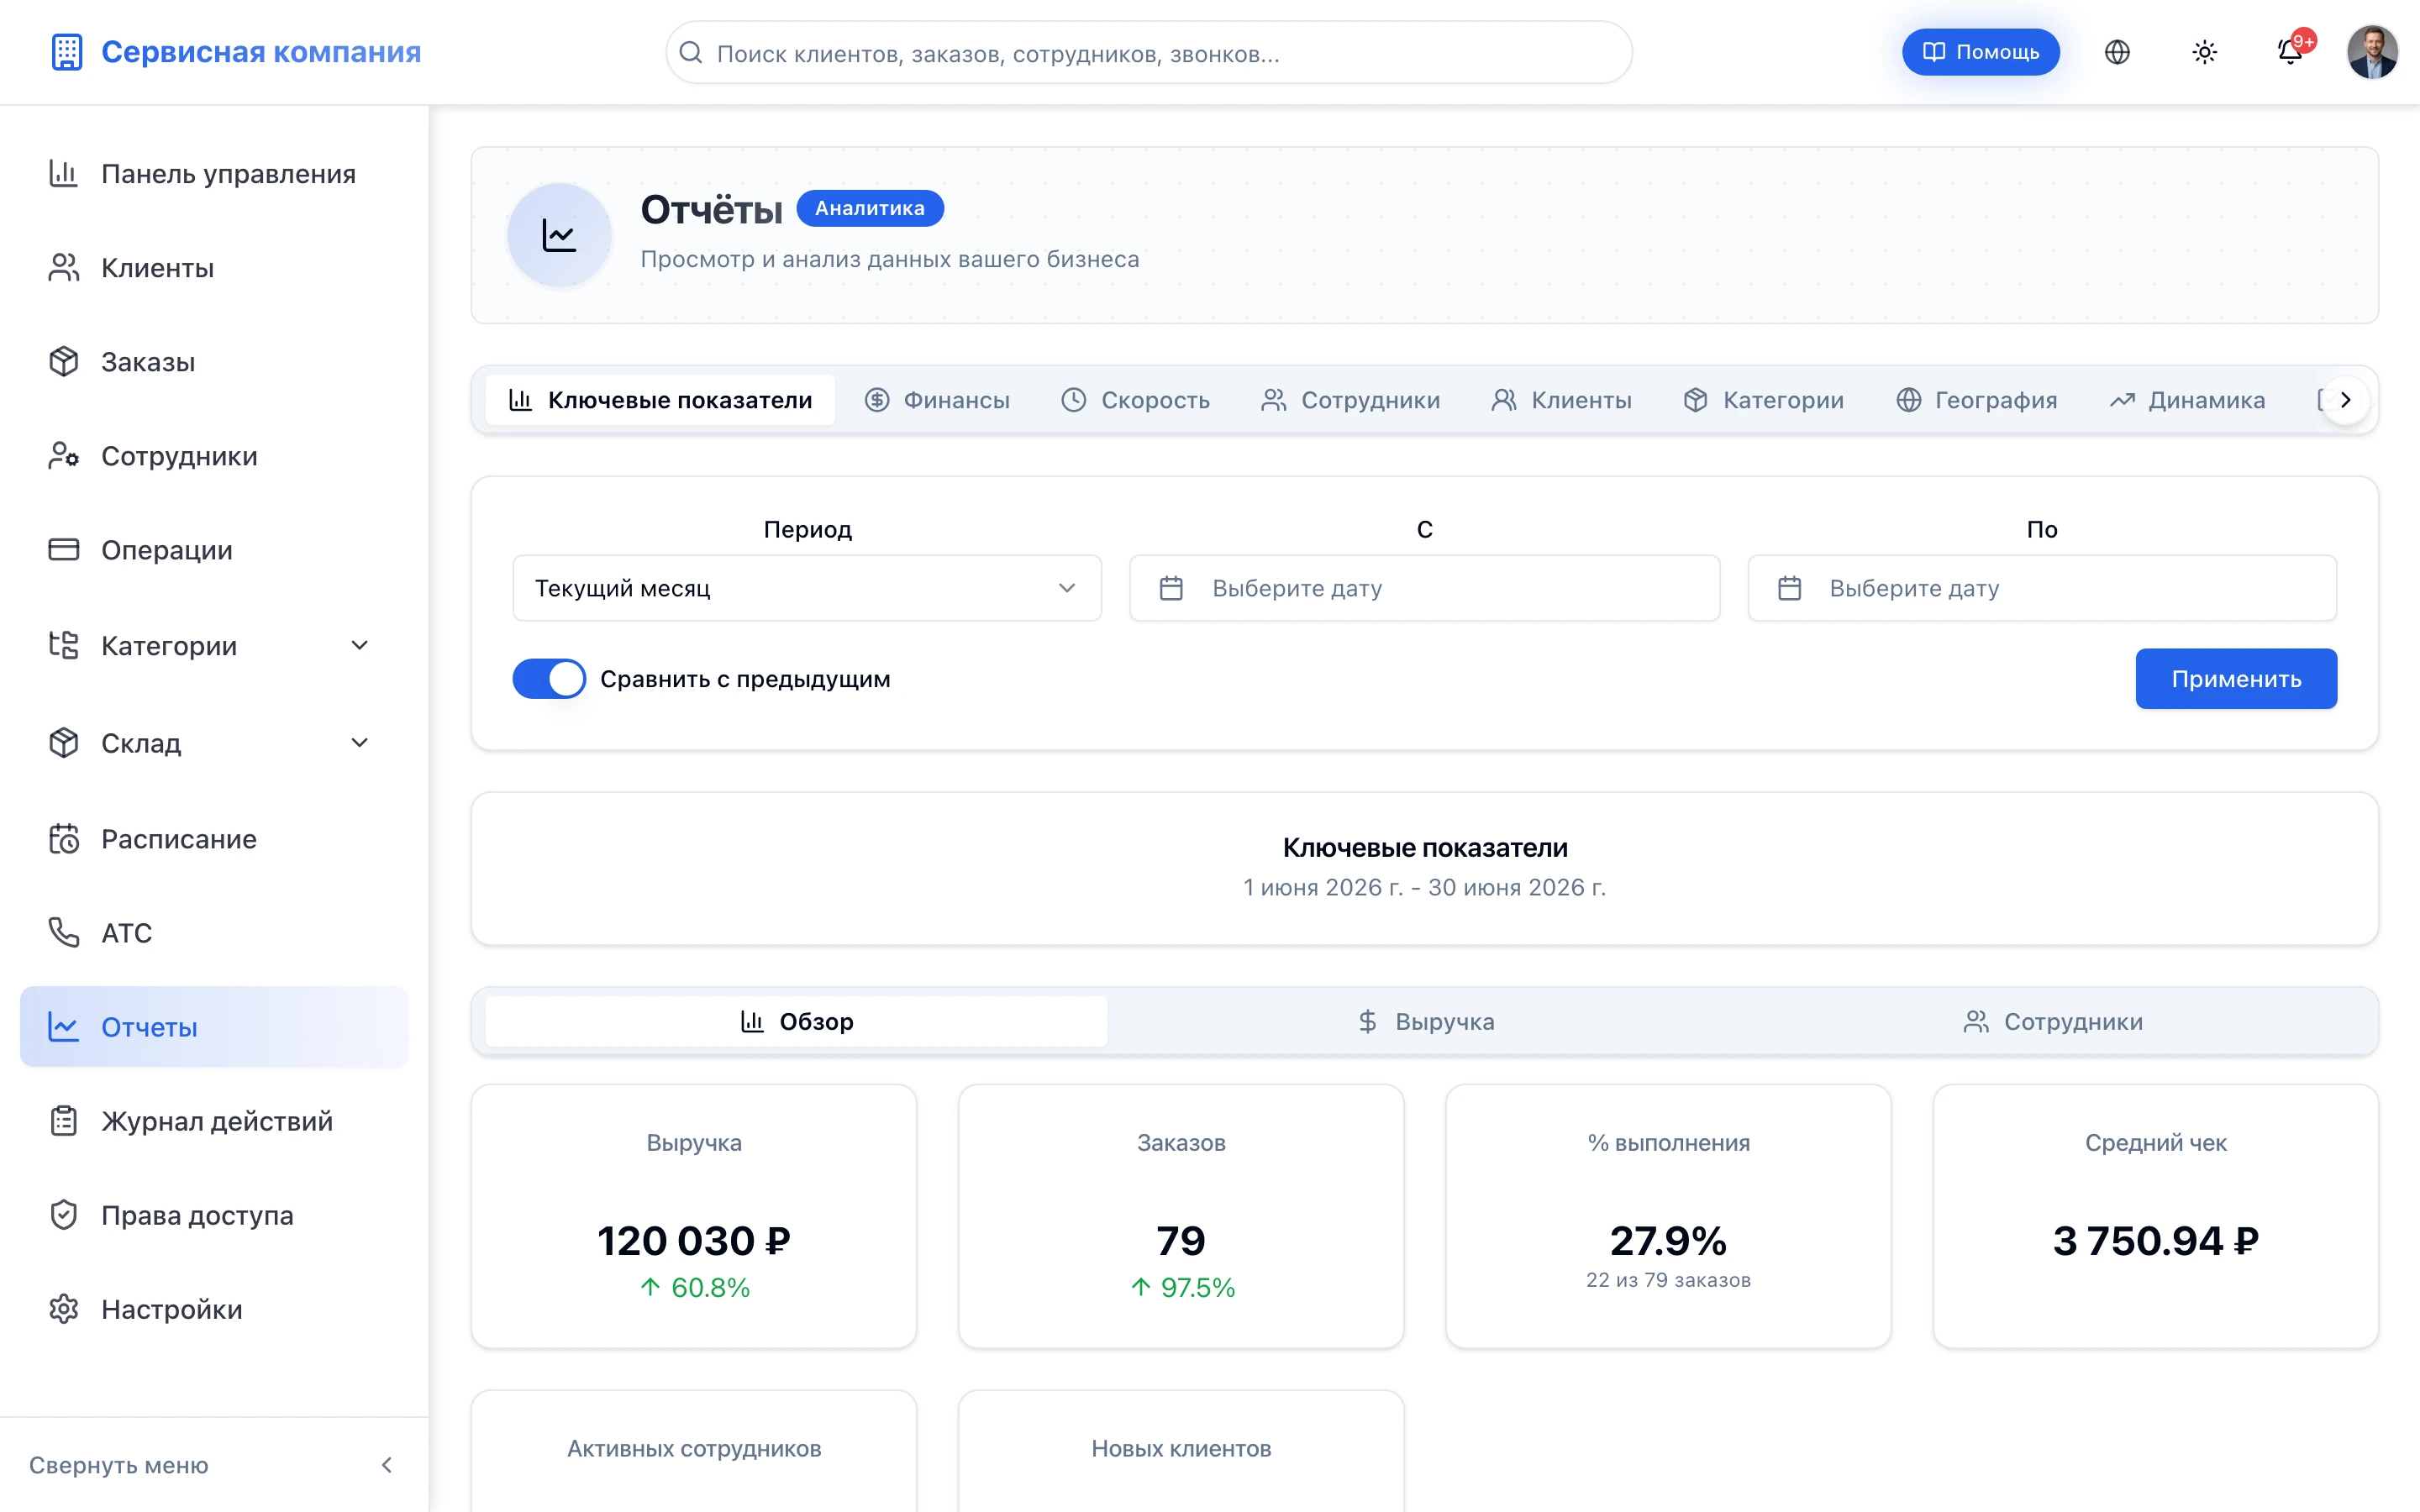Click the Настройки gear icon
This screenshot has width=2420, height=1512.
click(x=64, y=1308)
